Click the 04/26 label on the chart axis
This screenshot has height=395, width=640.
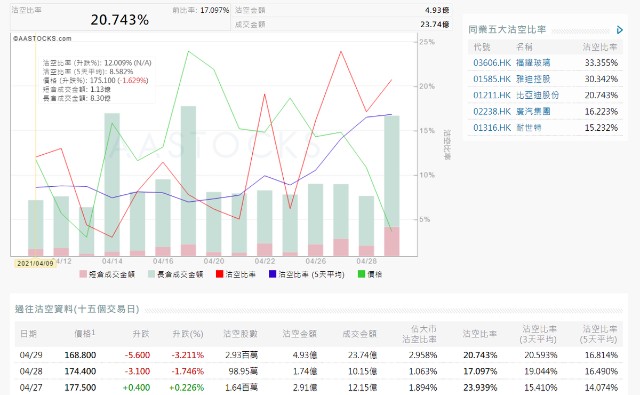(x=316, y=261)
